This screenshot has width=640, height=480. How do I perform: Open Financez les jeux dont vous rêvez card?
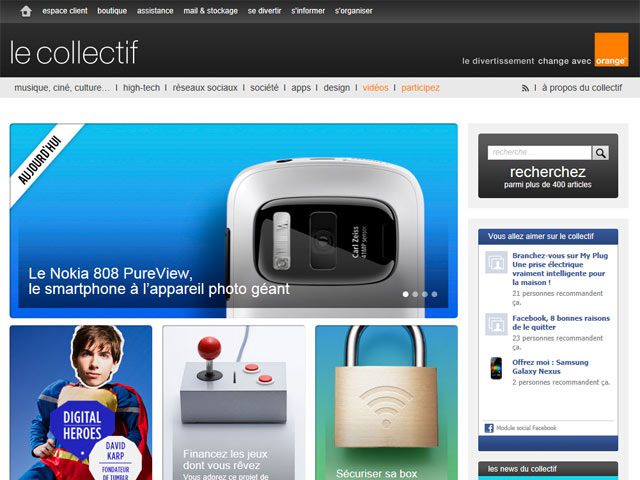[233, 402]
